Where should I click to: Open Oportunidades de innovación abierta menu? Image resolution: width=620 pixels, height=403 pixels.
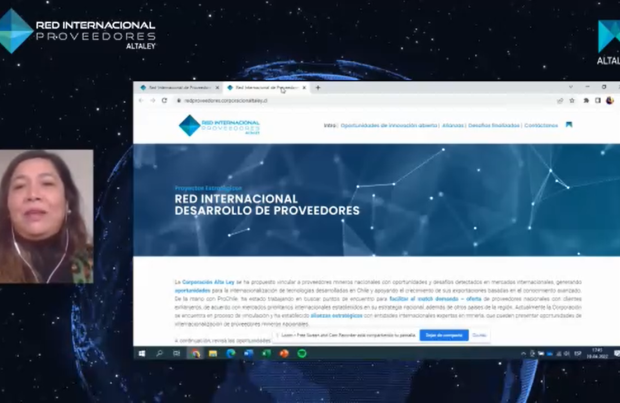click(x=389, y=125)
